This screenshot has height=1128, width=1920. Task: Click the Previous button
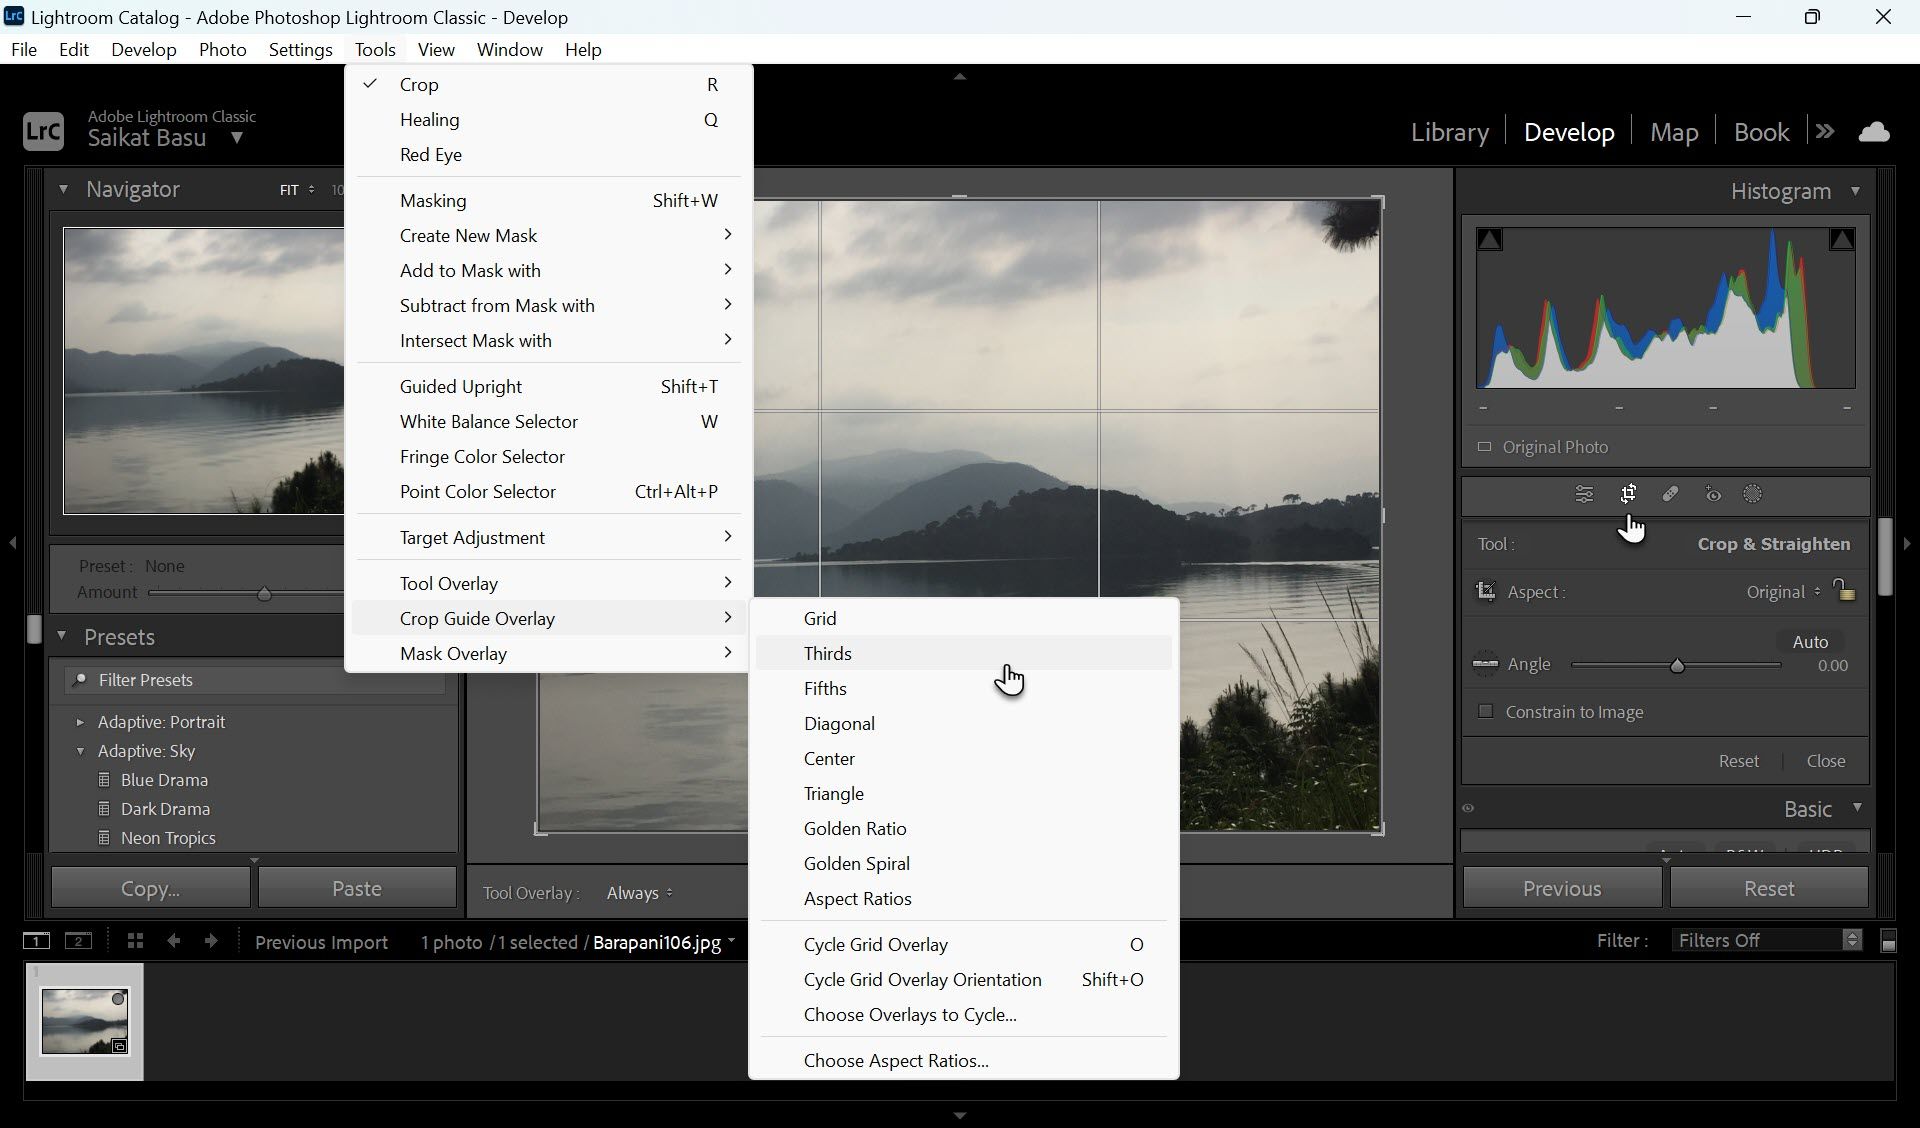(1561, 887)
